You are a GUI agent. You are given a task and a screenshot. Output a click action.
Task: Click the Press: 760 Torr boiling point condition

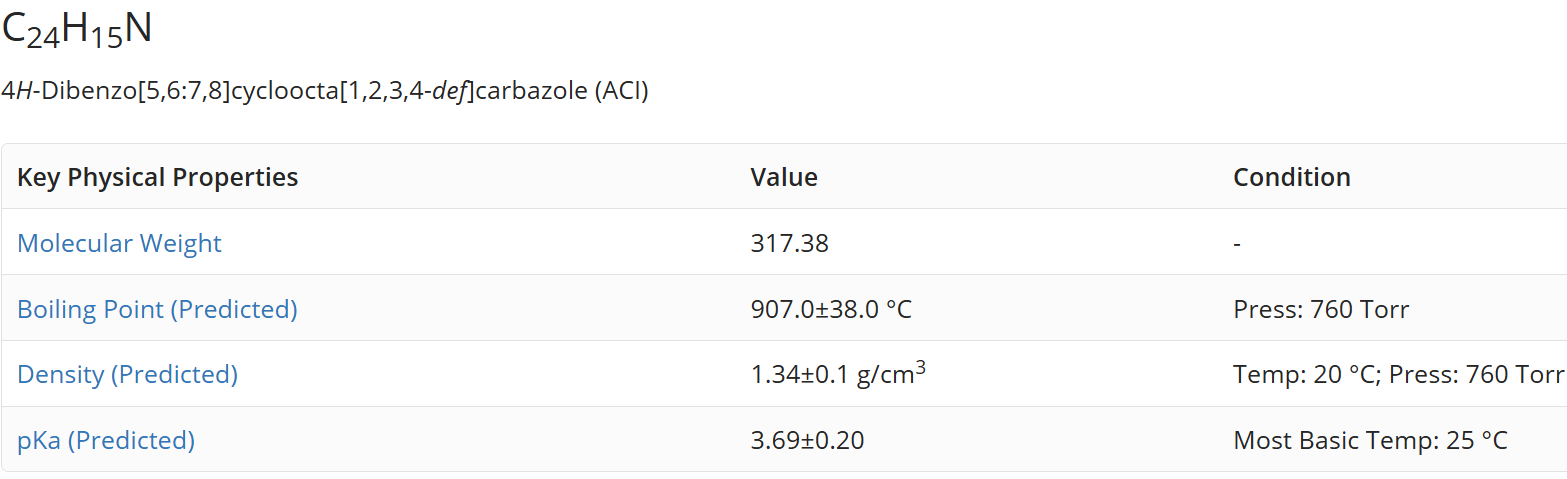pos(1321,309)
